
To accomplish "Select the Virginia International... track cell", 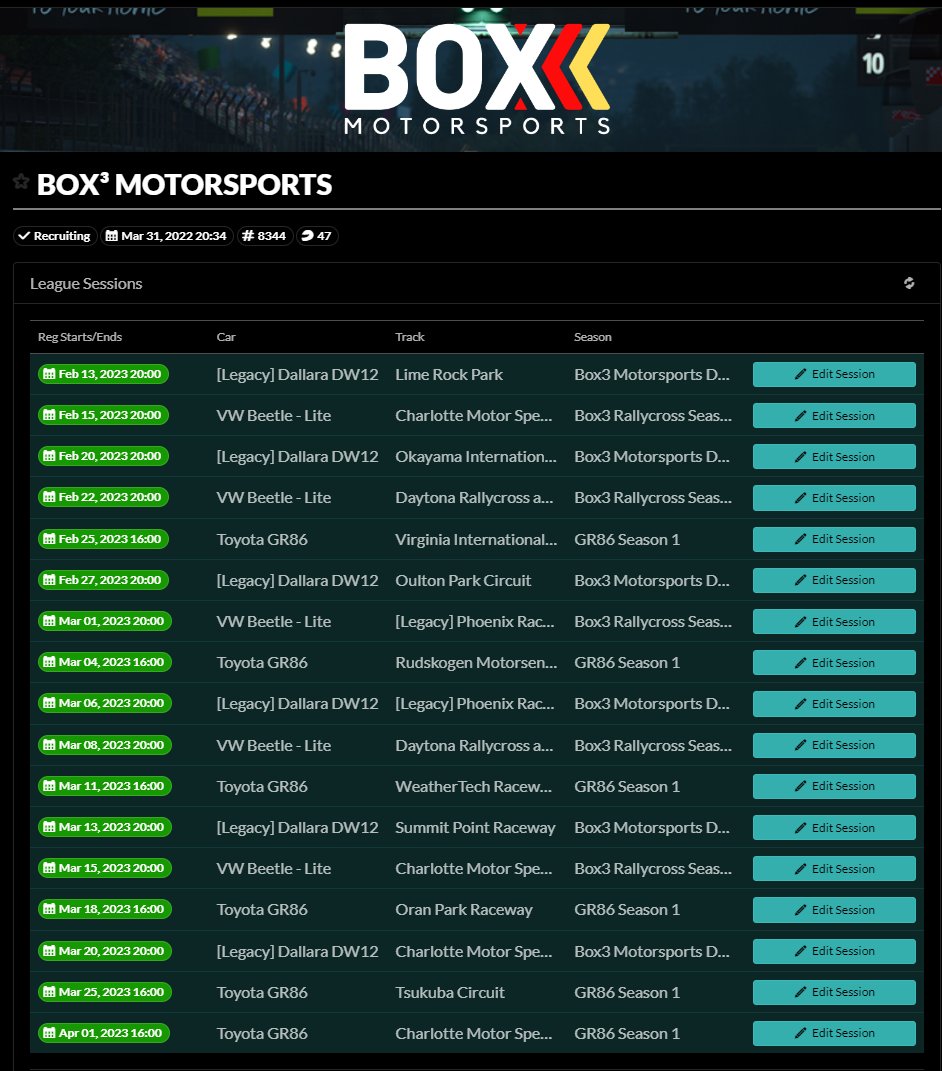I will [476, 540].
